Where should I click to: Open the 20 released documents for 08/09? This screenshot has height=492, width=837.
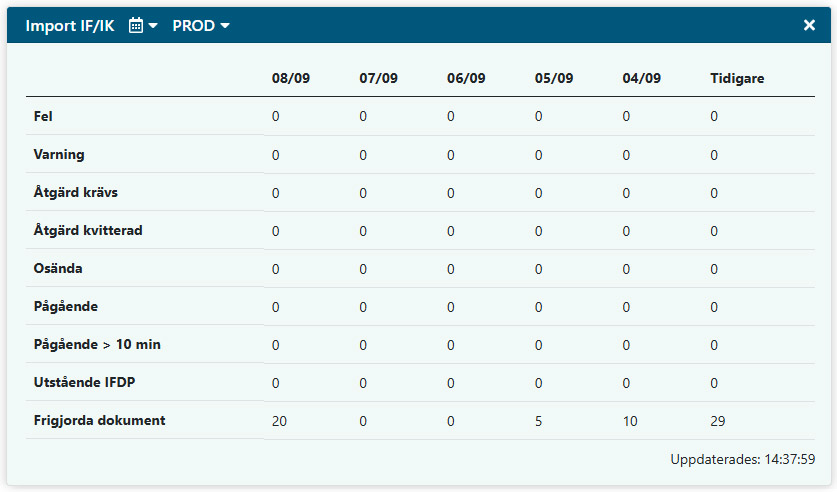click(280, 421)
